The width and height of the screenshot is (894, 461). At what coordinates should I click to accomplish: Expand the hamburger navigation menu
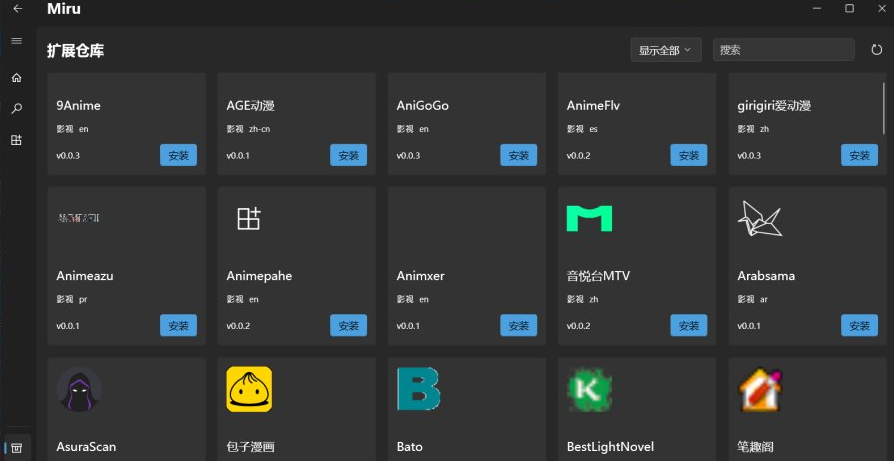[x=16, y=41]
